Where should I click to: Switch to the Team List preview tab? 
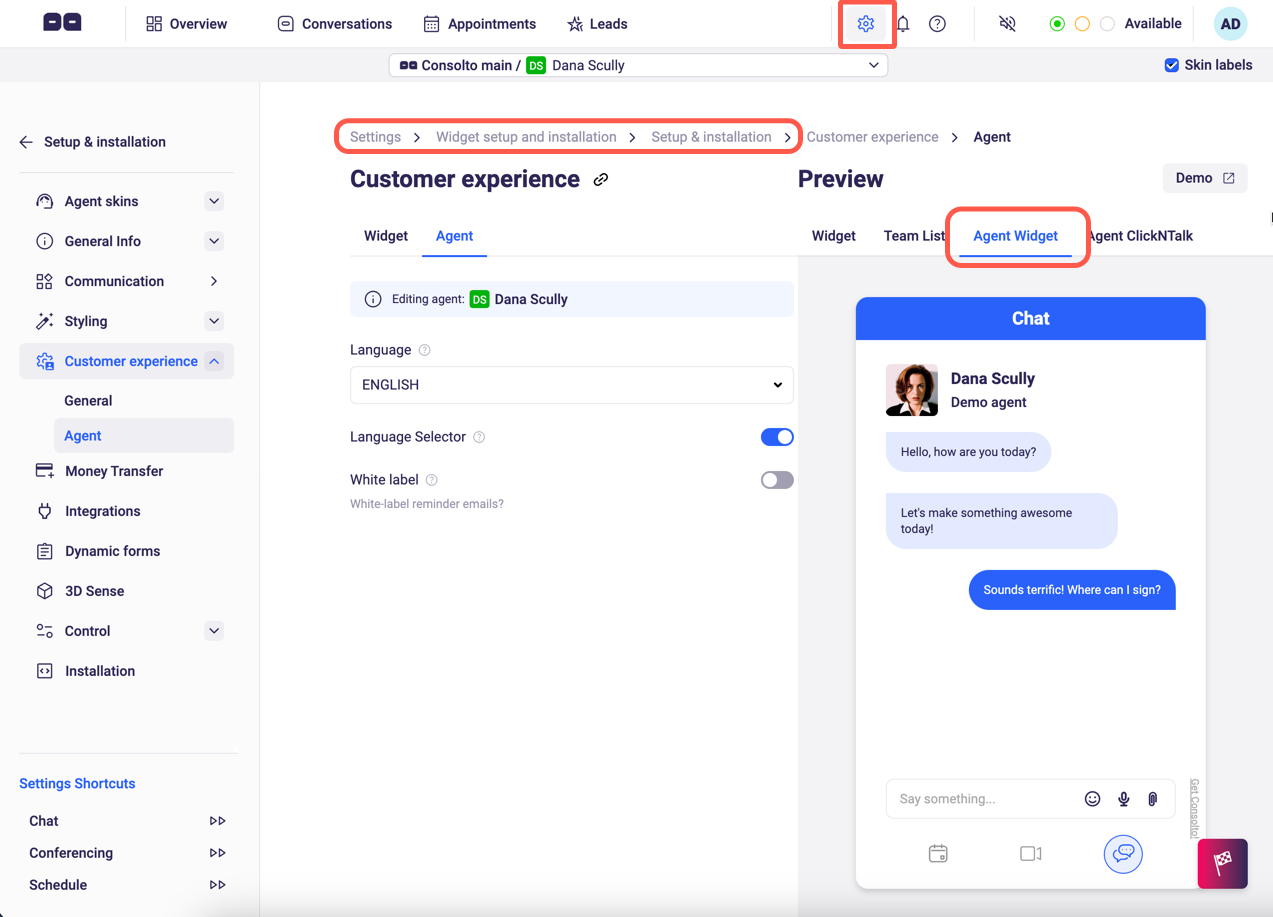coord(913,236)
